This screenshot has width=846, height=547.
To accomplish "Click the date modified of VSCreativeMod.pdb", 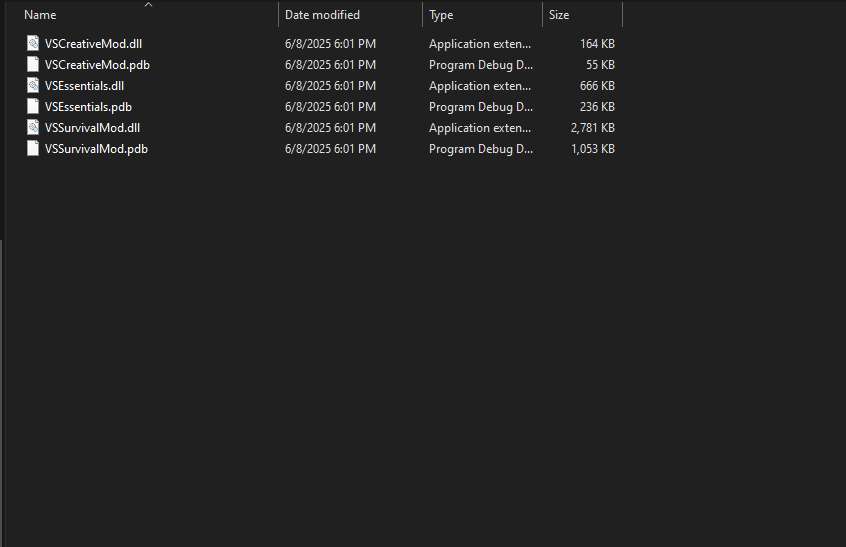I will pos(330,65).
